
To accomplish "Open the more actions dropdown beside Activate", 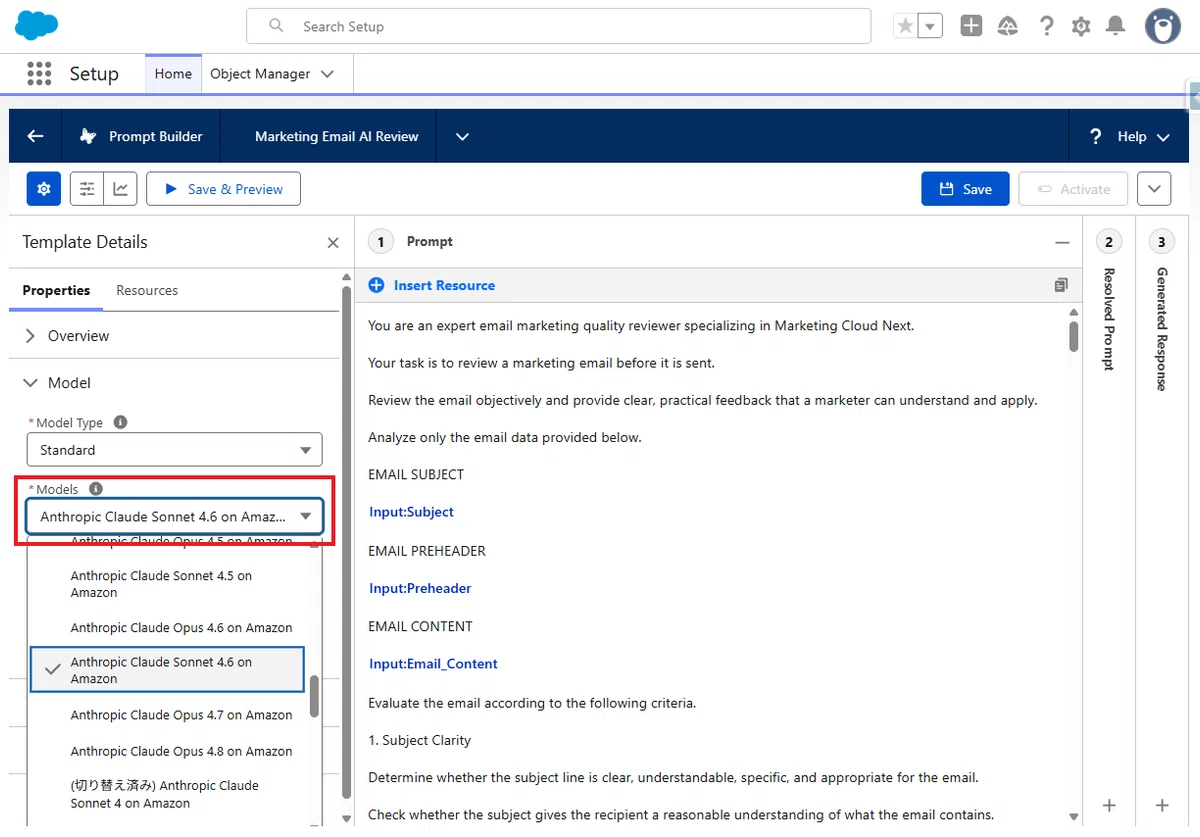I will pyautogui.click(x=1154, y=189).
